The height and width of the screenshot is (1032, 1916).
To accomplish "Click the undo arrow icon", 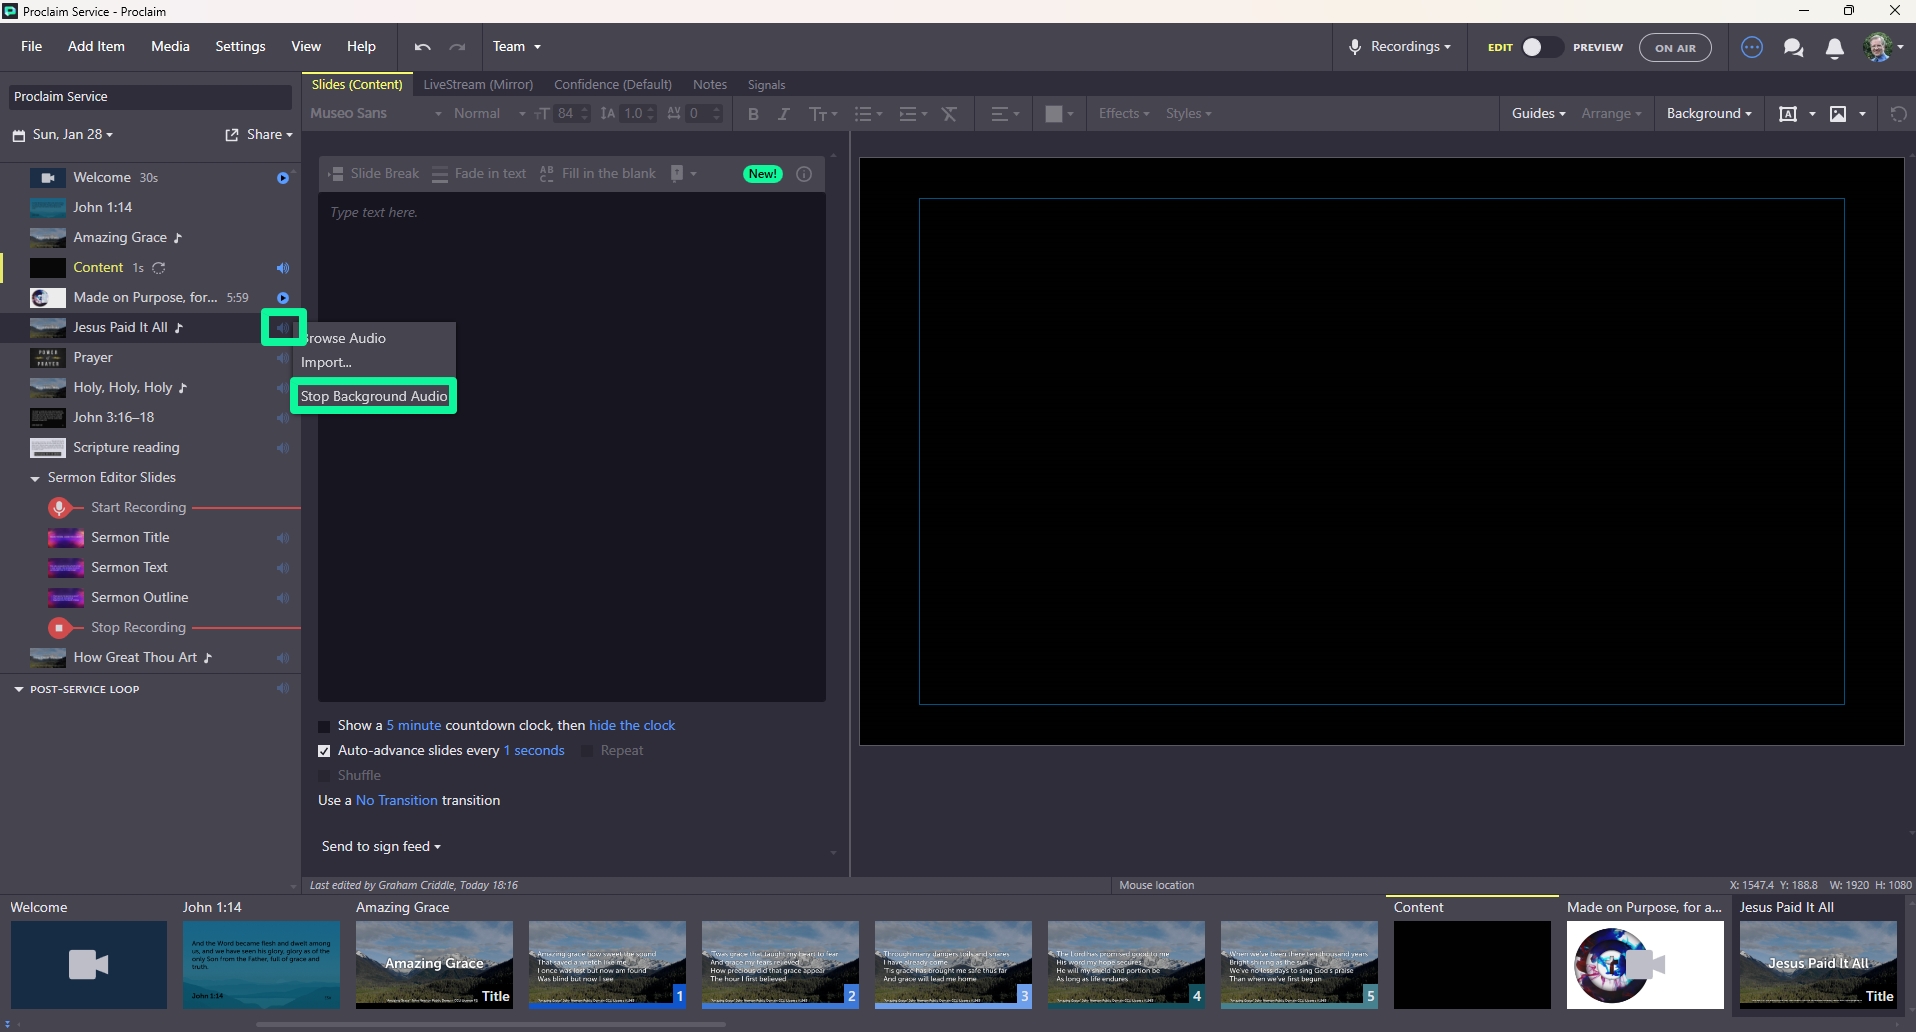I will point(422,47).
